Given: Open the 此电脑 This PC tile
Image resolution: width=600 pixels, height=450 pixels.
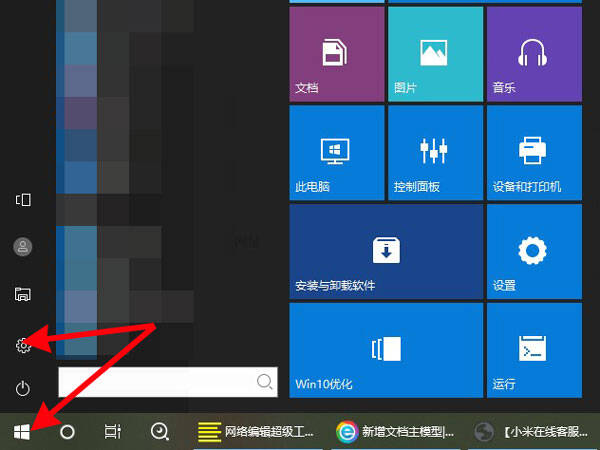Looking at the screenshot, I should coord(337,153).
